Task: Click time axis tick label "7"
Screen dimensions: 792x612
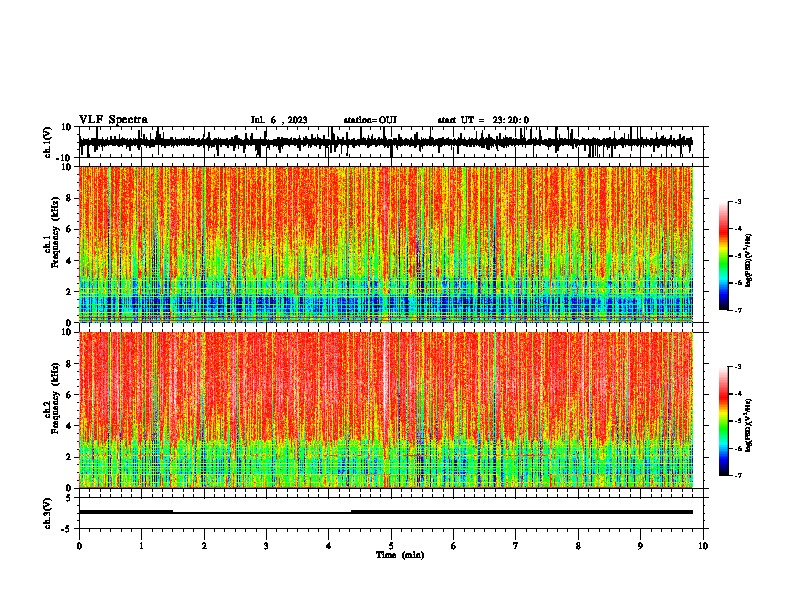Action: click(516, 546)
